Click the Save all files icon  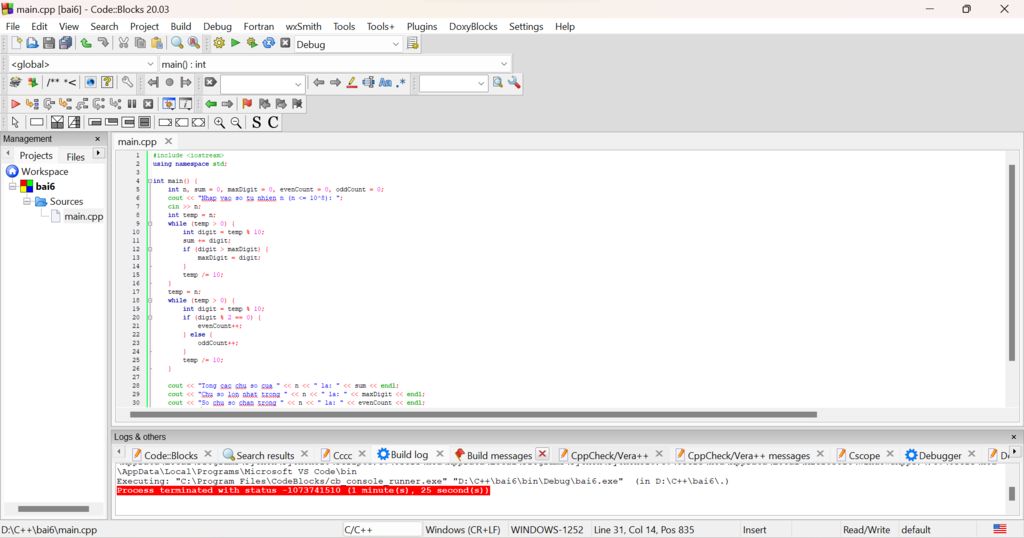65,43
